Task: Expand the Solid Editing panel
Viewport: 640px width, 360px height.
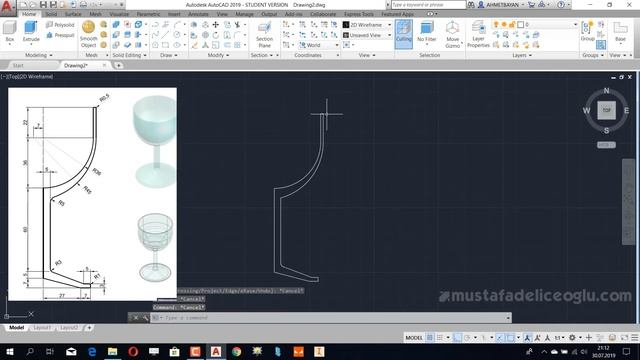Action: [129, 55]
